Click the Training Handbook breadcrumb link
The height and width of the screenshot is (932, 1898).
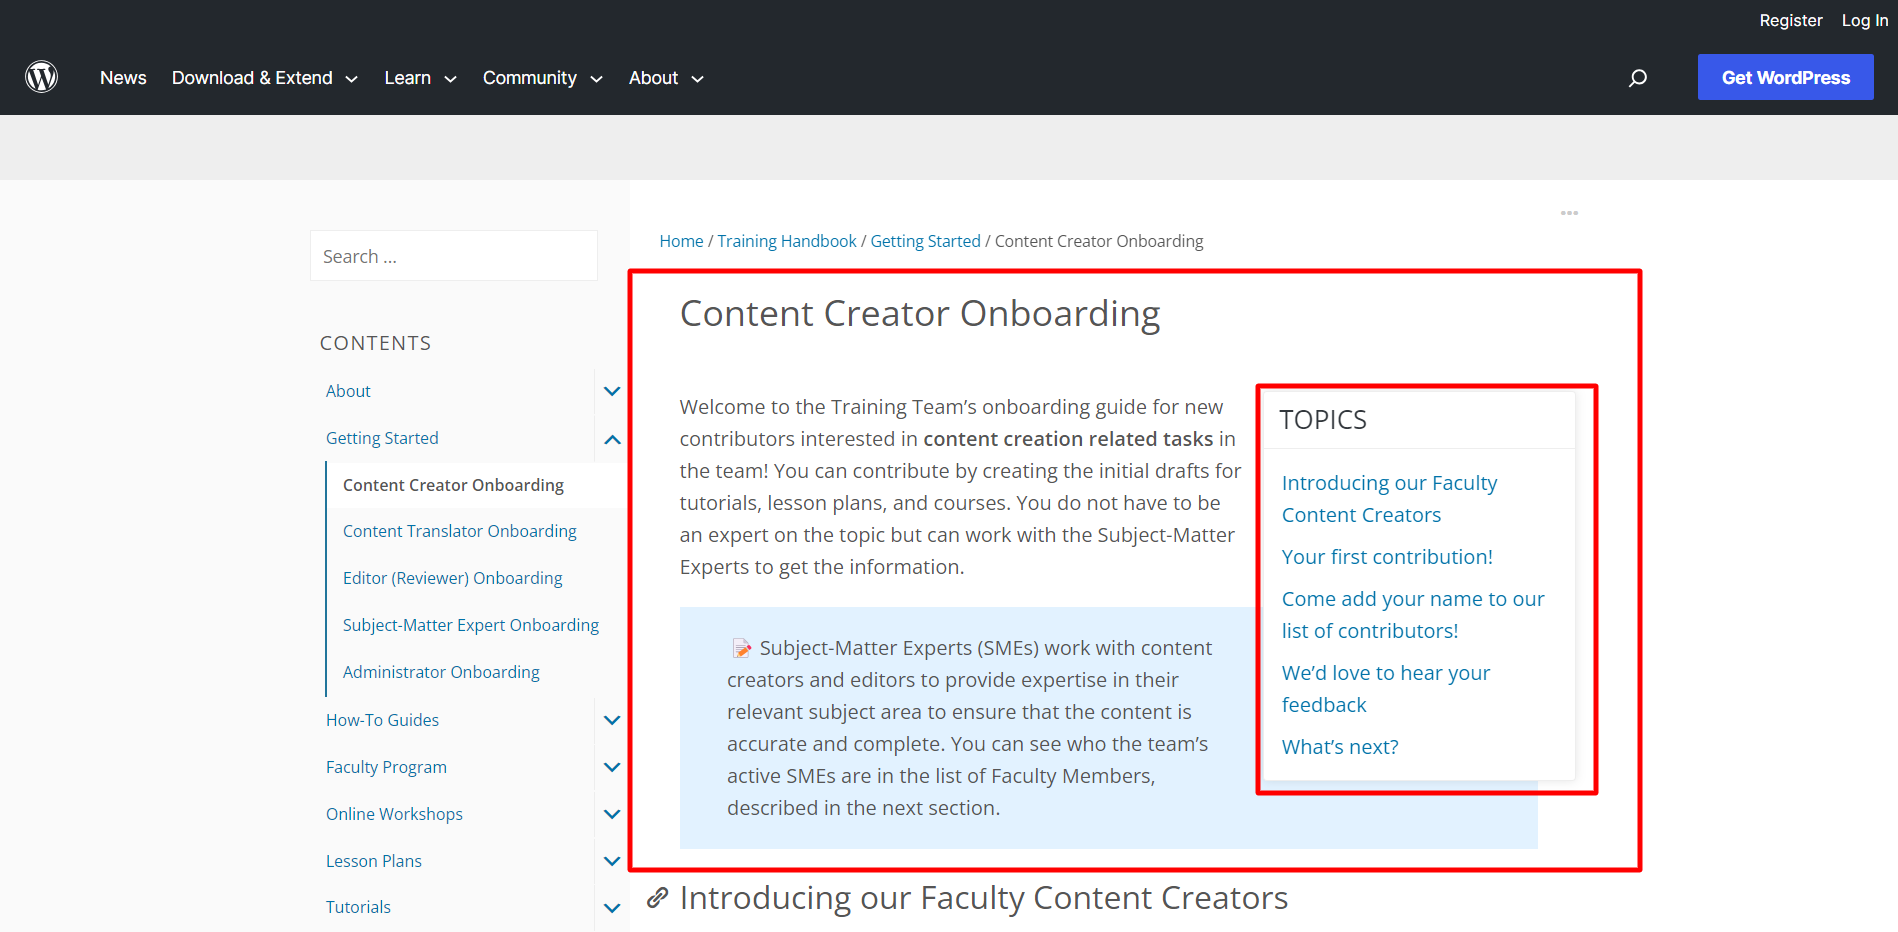(787, 240)
